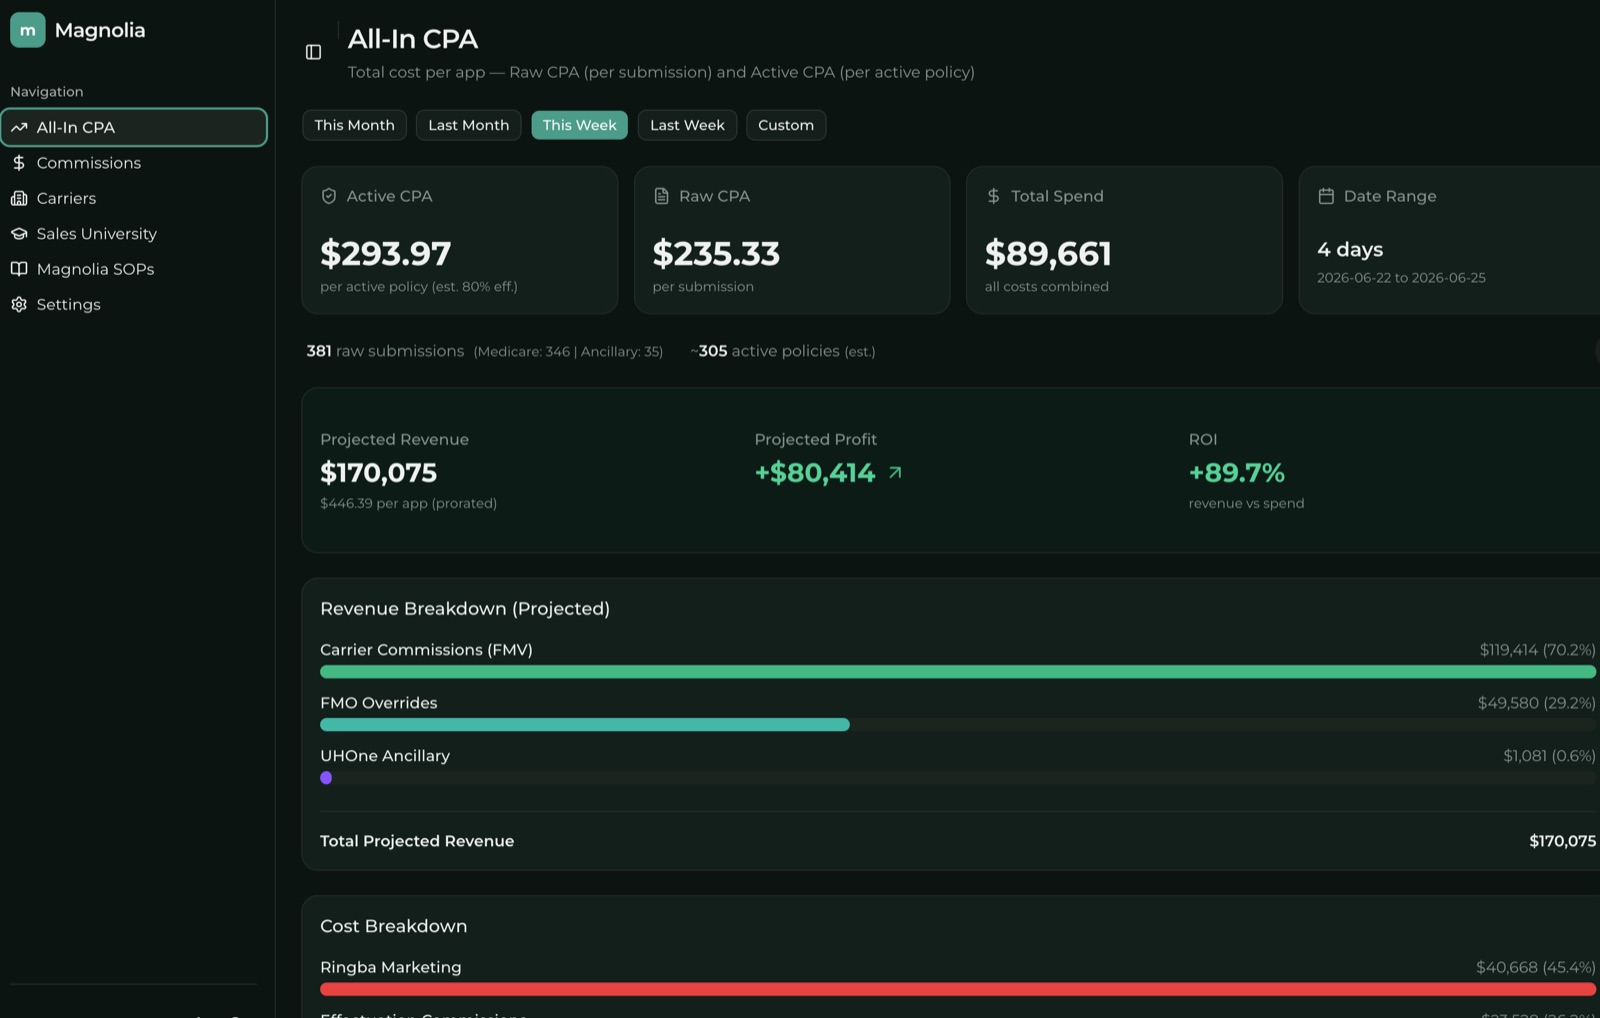This screenshot has height=1018, width=1600.
Task: Click the $119,414 (70.2%) amount
Action: tap(1538, 650)
